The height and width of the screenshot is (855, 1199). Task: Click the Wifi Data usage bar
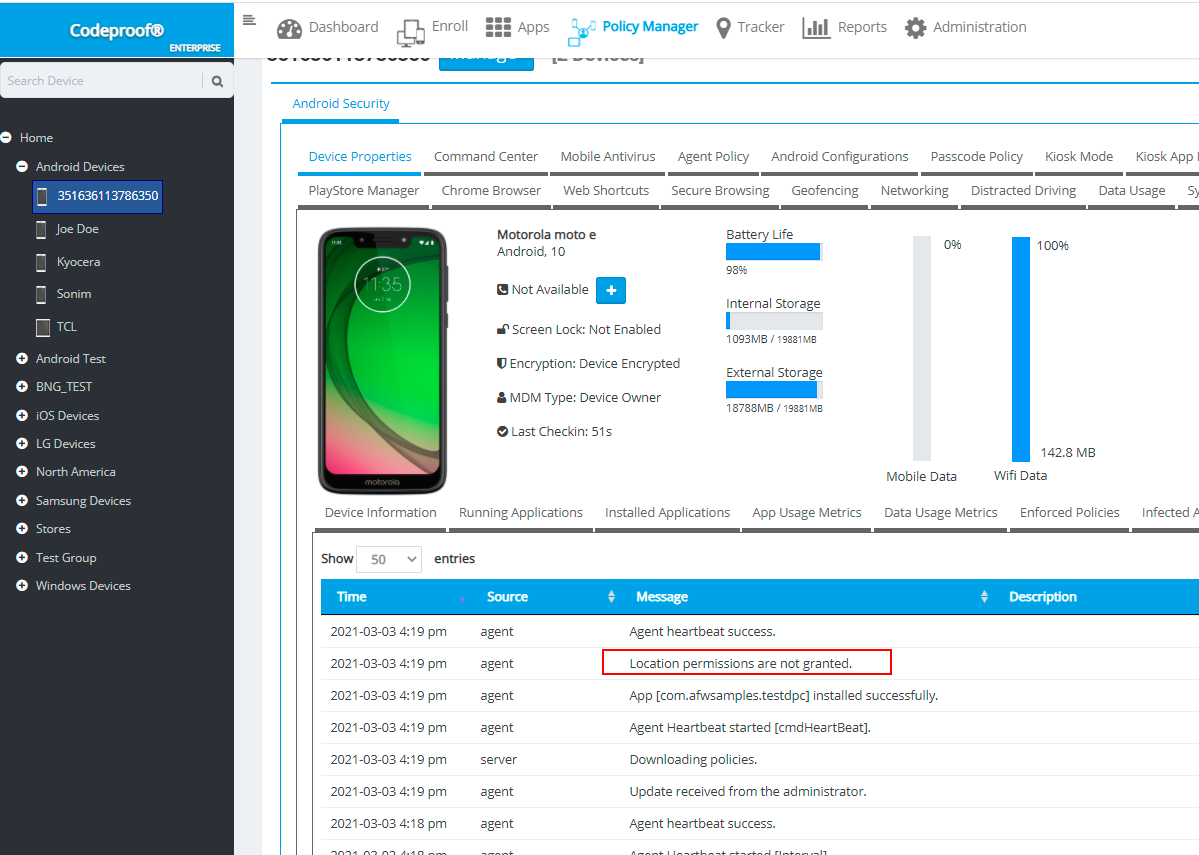pos(1021,349)
